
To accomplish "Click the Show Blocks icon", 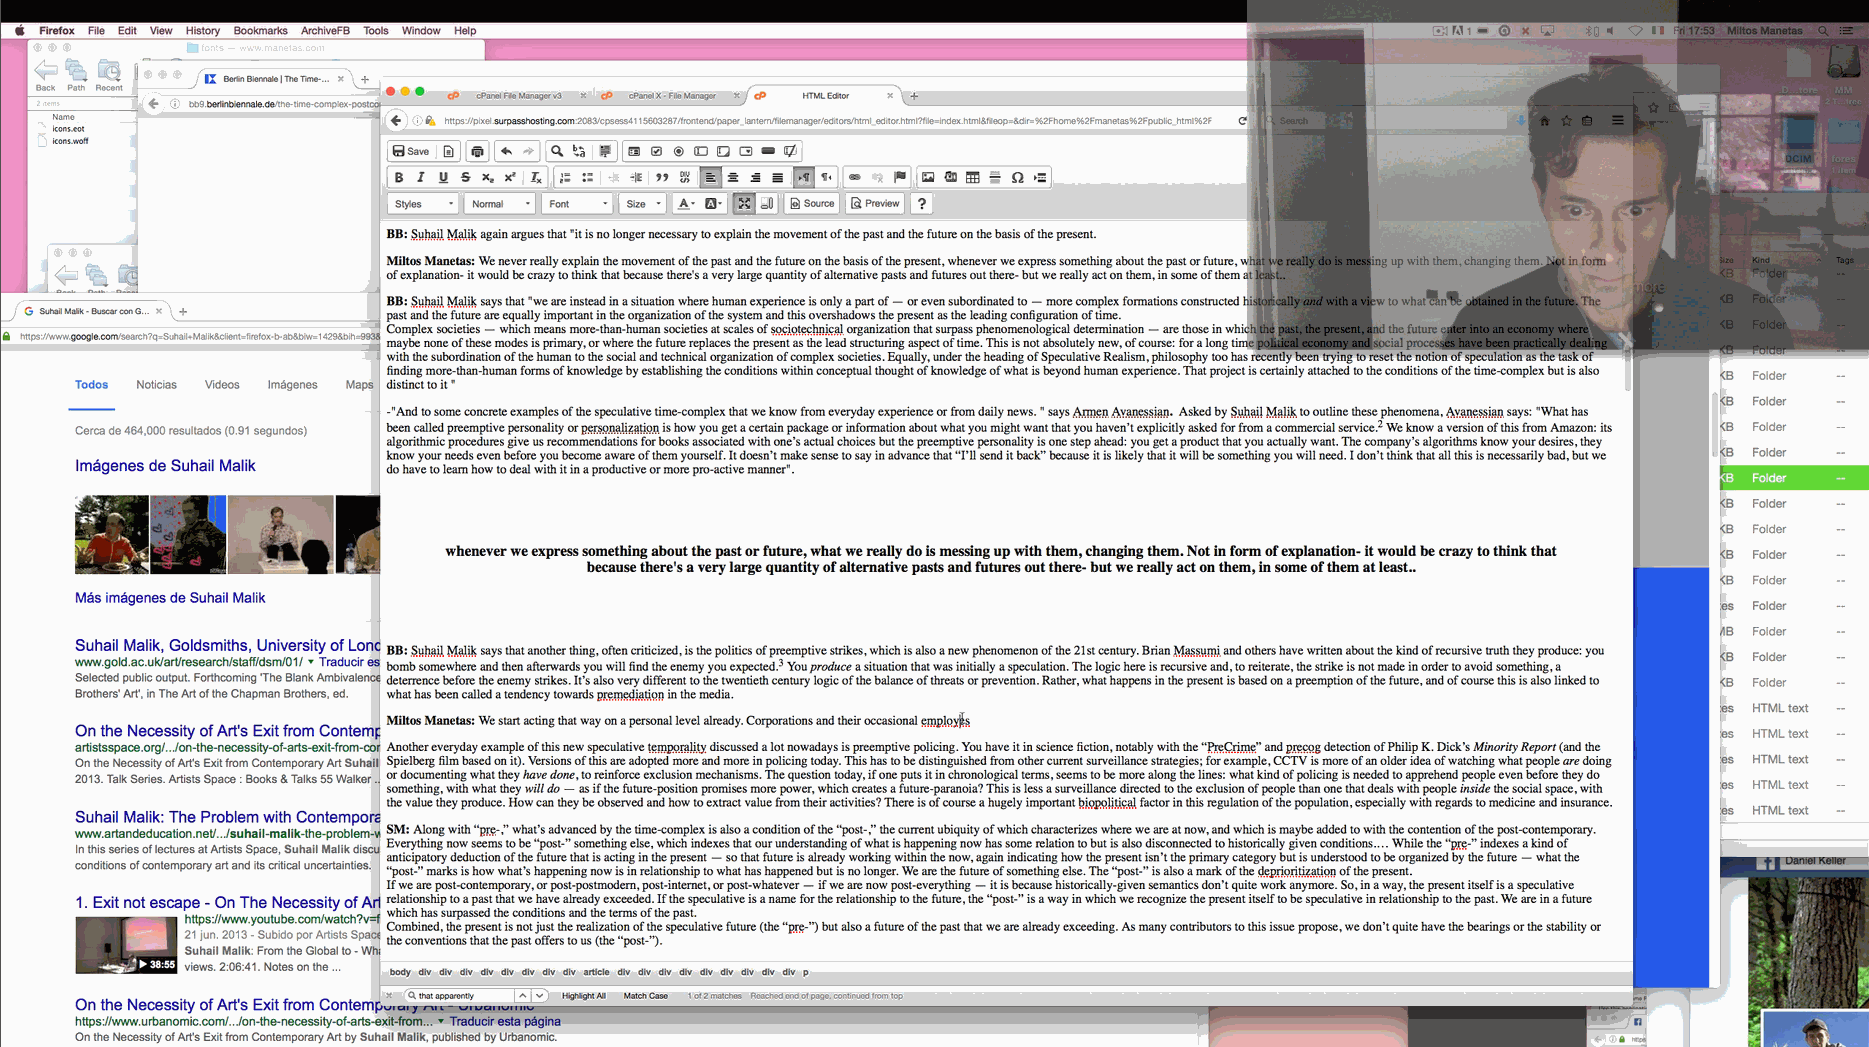I will (x=766, y=204).
